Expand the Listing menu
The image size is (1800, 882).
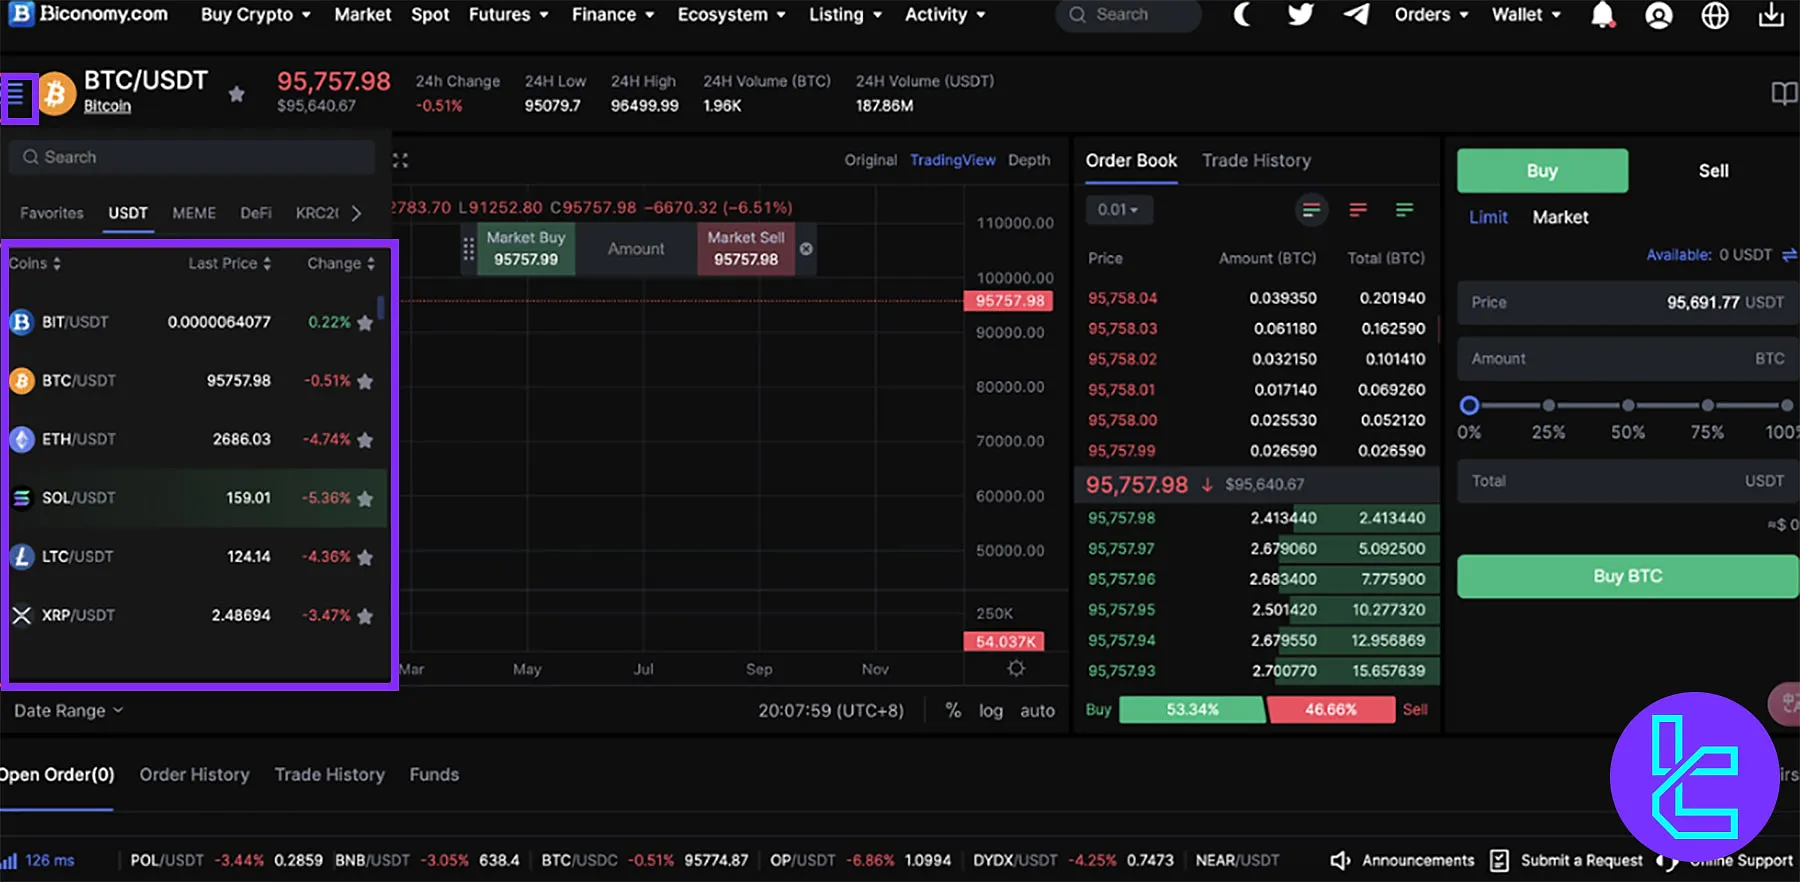846,15
